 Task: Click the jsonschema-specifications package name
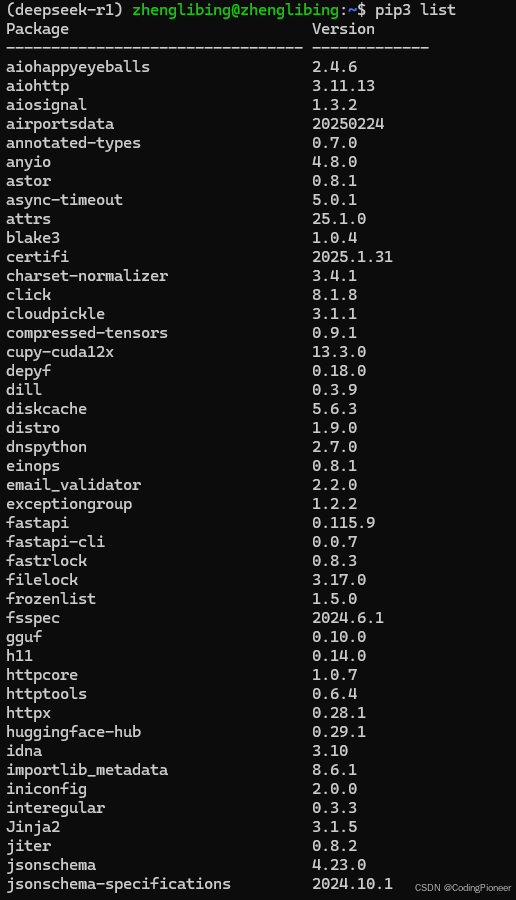(118, 883)
